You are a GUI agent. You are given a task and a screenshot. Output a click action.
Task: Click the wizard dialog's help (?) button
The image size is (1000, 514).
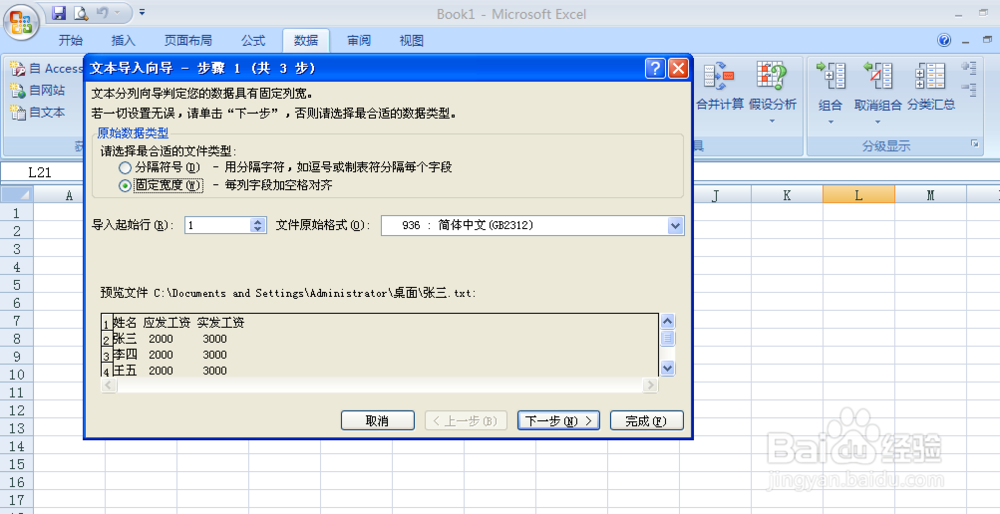(x=655, y=68)
